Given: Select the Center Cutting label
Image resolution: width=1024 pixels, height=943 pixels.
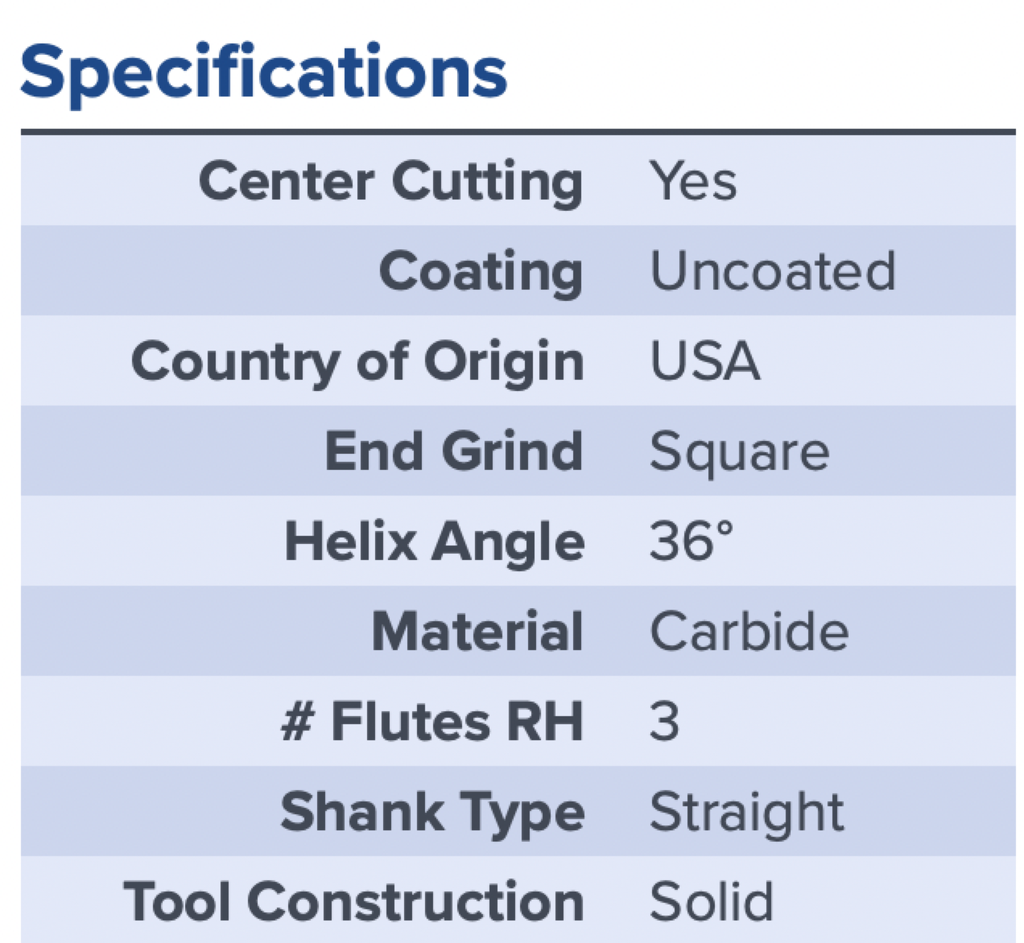Looking at the screenshot, I should [391, 182].
